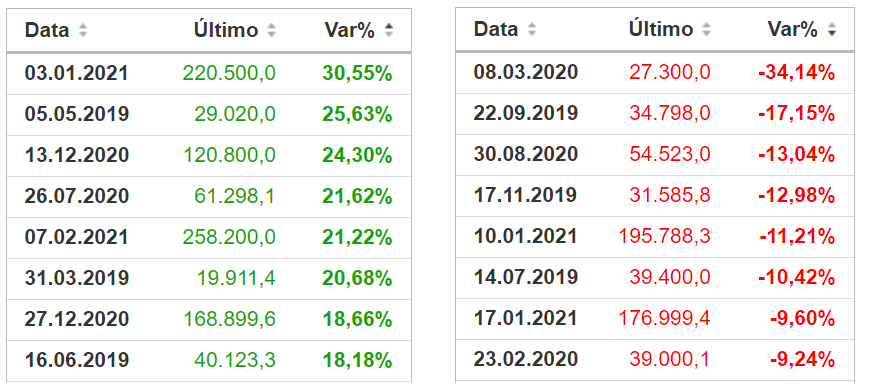Click the 30,55% gain value
This screenshot has width=869, height=392.
click(x=357, y=73)
